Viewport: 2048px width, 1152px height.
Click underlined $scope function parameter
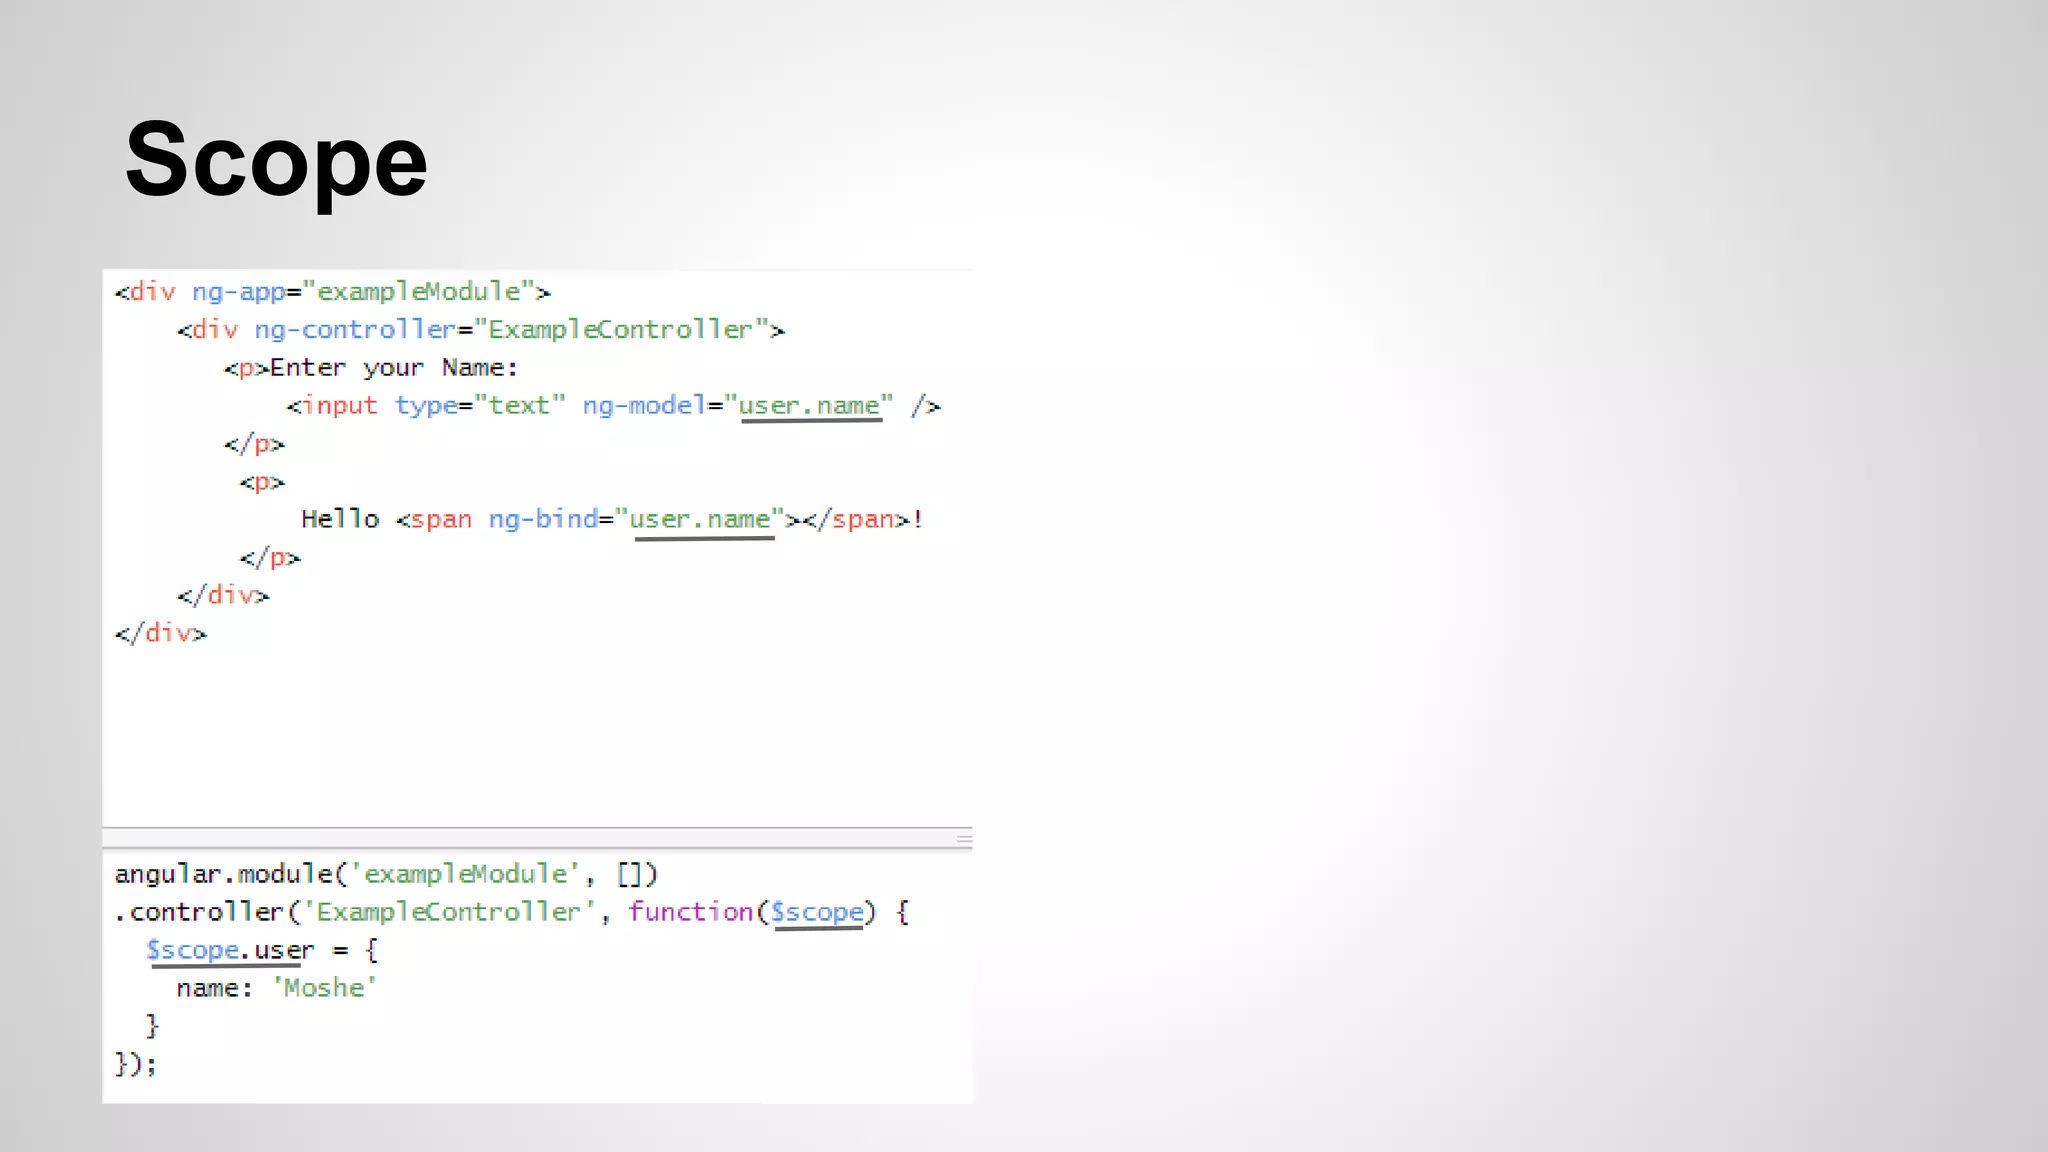[x=817, y=913]
